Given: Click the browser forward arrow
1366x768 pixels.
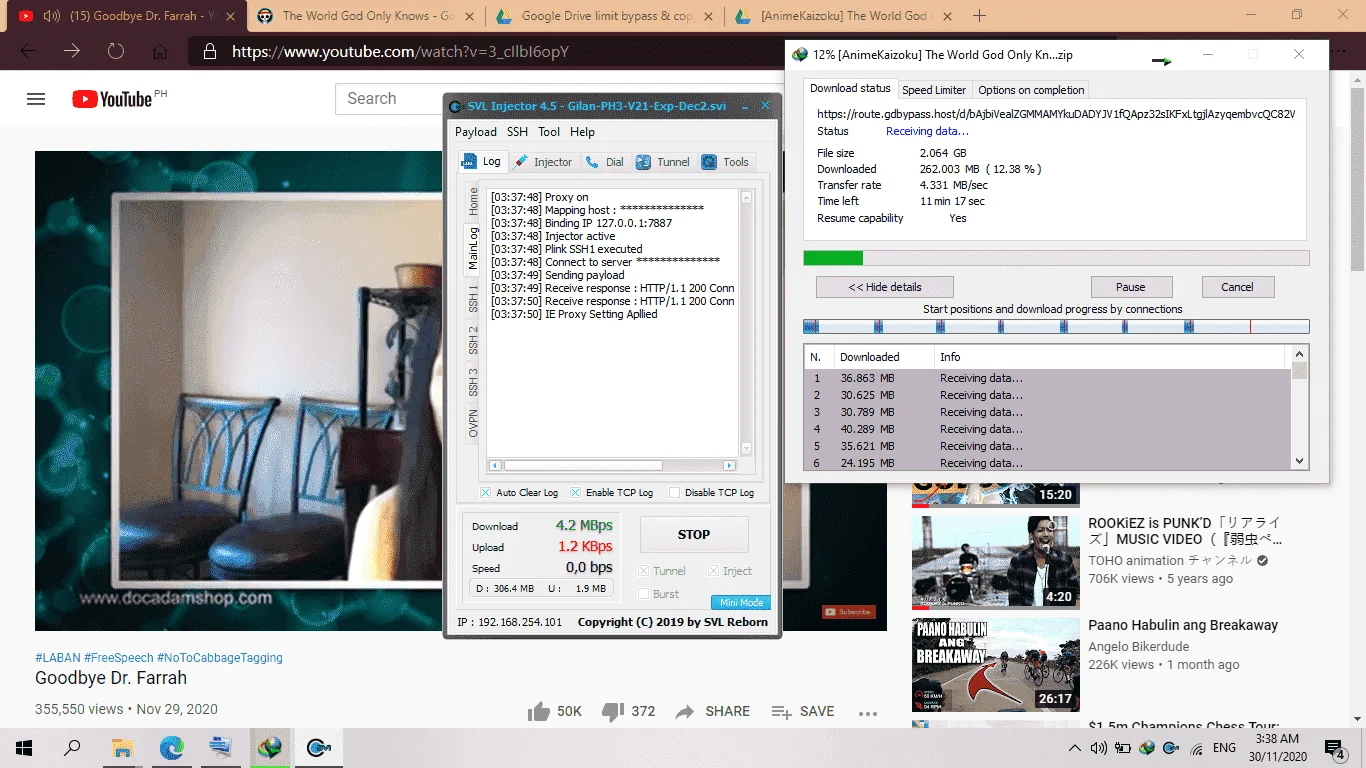Looking at the screenshot, I should tap(72, 52).
